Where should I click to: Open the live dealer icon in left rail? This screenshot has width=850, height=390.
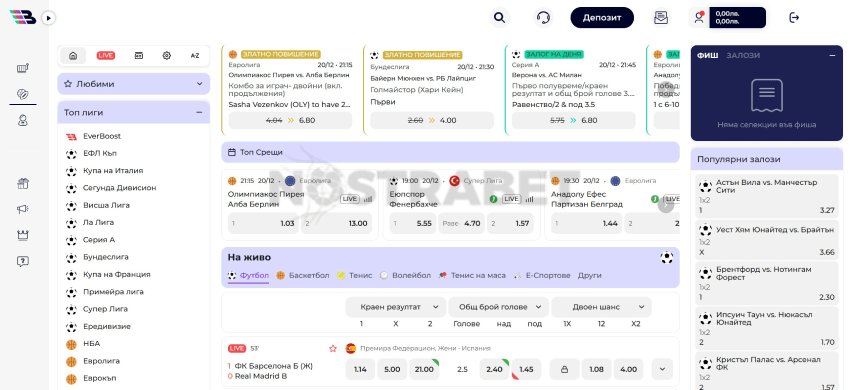(x=23, y=120)
